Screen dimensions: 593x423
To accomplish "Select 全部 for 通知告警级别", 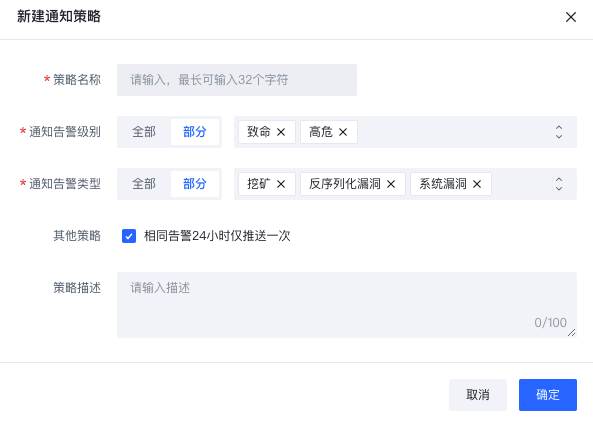I will 144,132.
